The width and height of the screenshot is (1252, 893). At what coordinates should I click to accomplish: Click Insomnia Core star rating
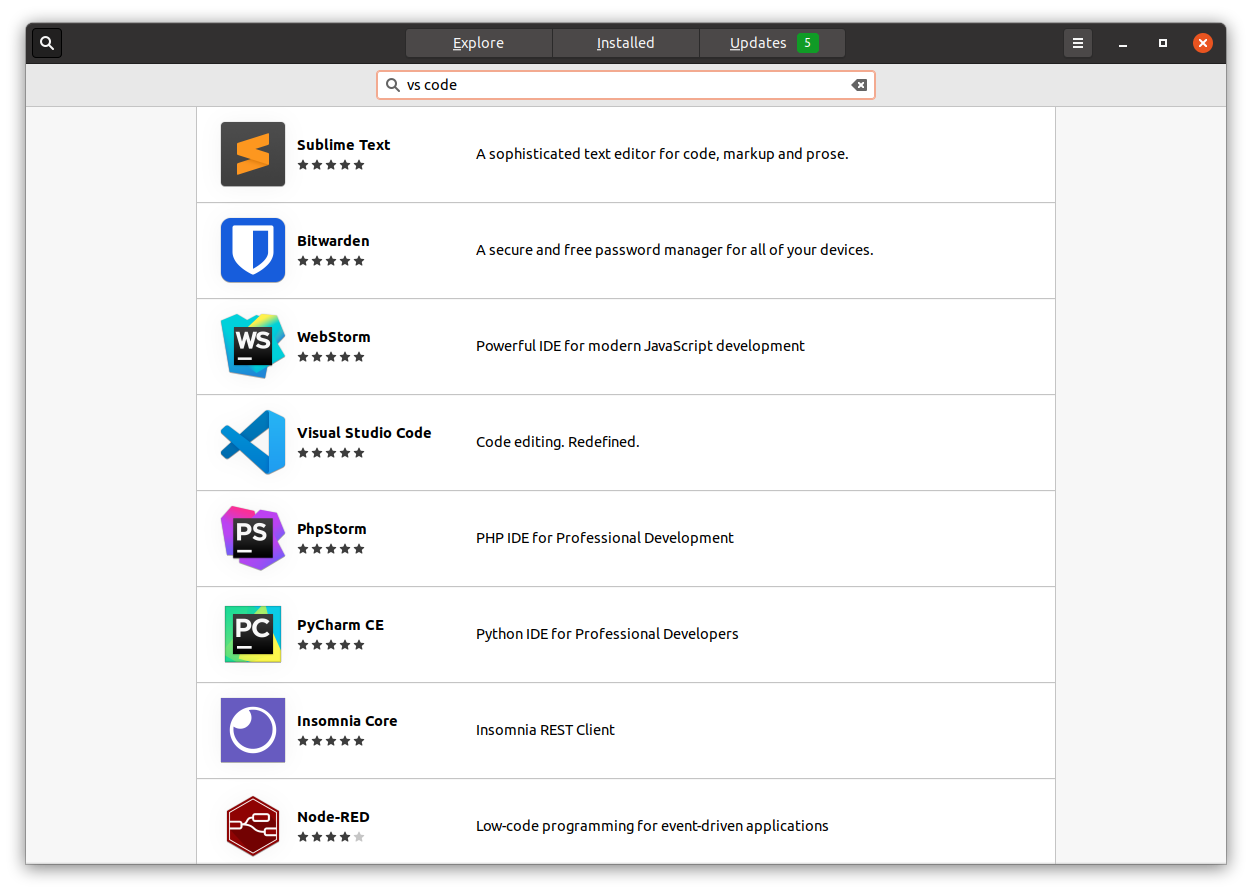click(331, 741)
